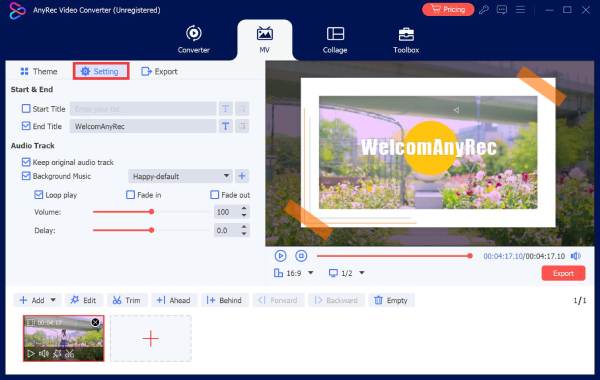
Task: Select the video clip thumbnail
Action: [64, 338]
